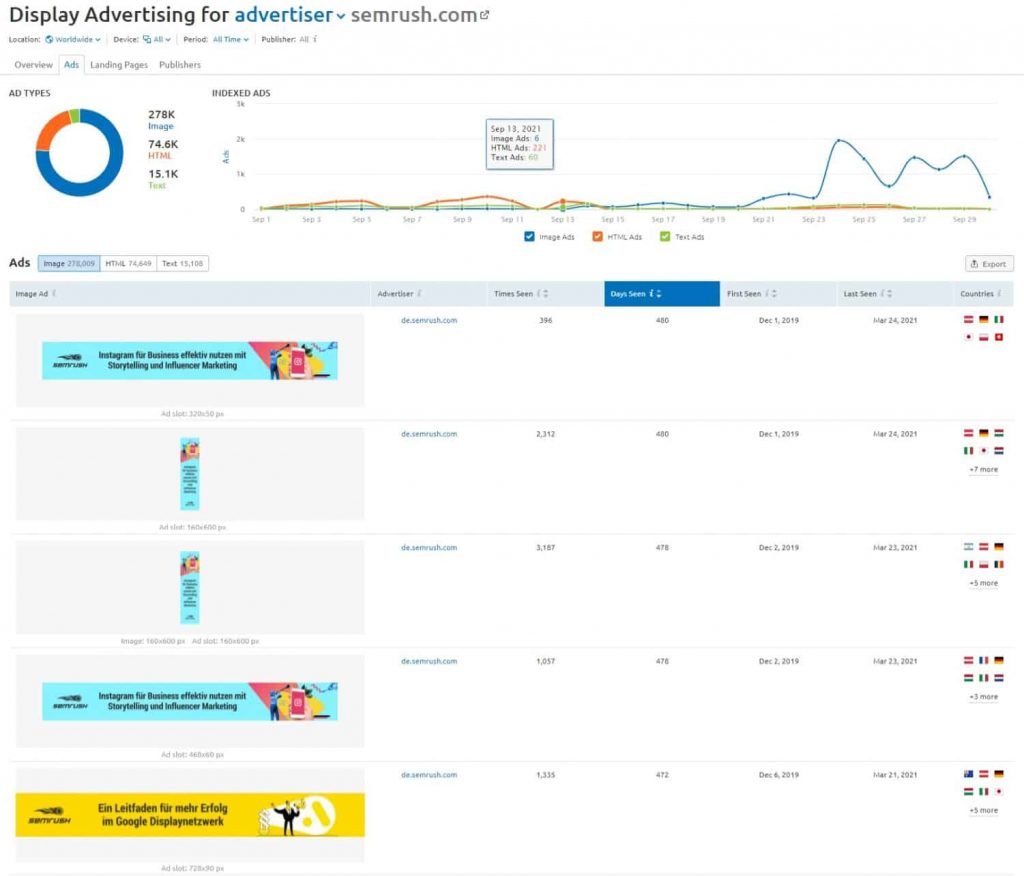
Task: Toggle the Text Ads chart checkbox
Action: (x=664, y=237)
